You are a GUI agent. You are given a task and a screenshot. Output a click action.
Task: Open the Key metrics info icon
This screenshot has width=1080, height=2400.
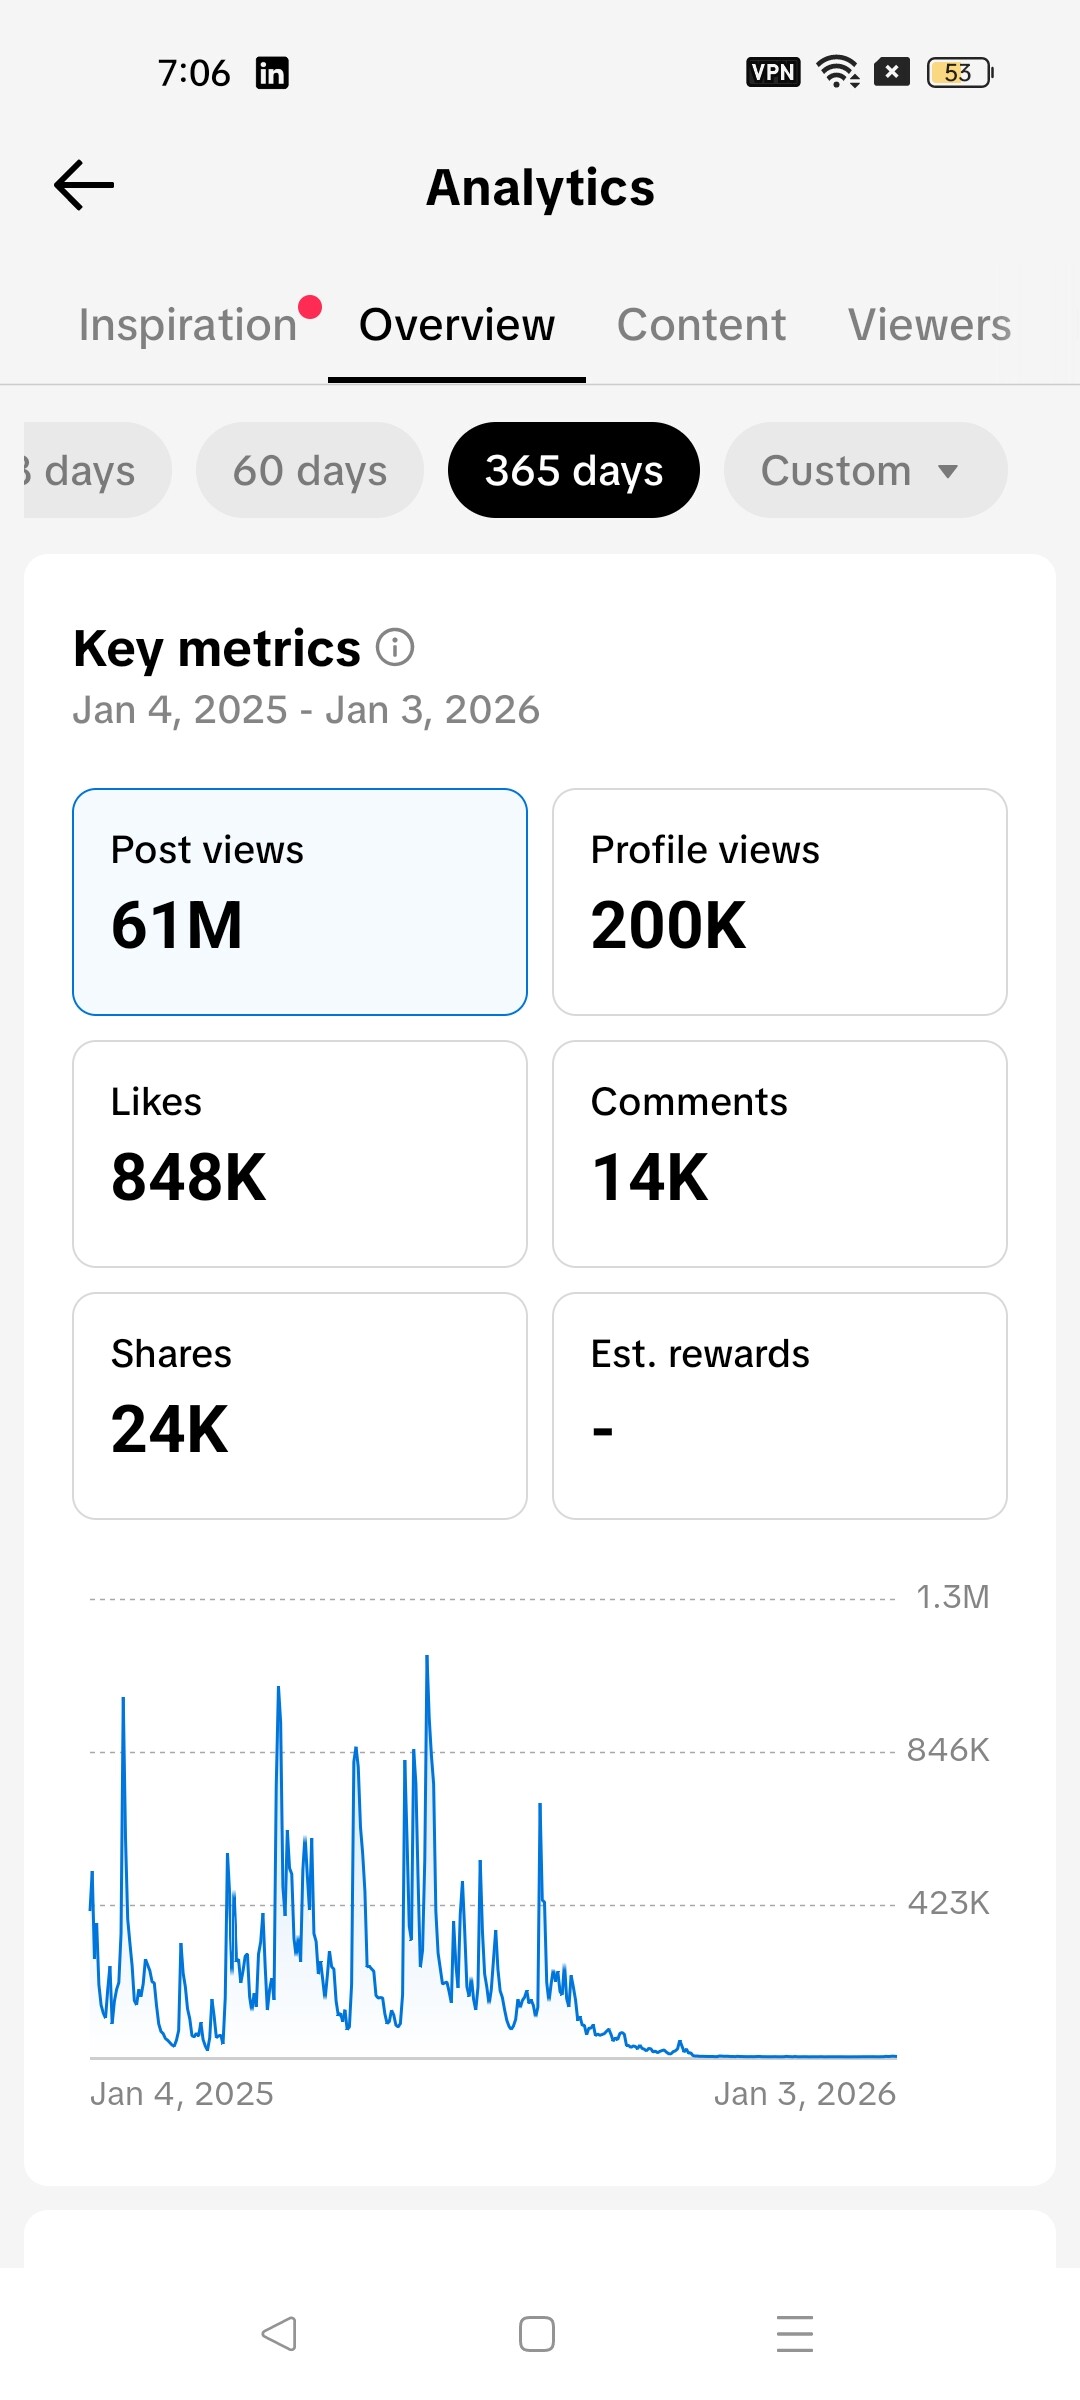[395, 647]
